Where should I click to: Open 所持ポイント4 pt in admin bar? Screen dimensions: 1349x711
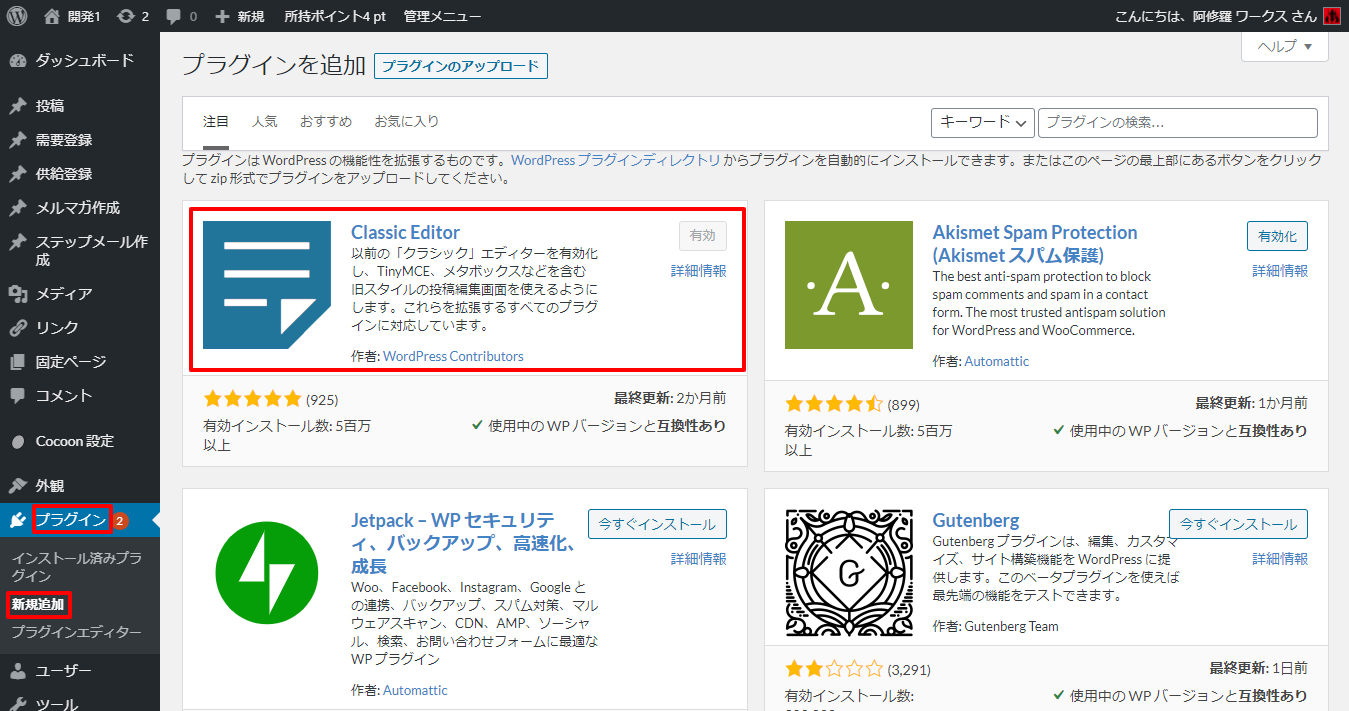pyautogui.click(x=334, y=16)
